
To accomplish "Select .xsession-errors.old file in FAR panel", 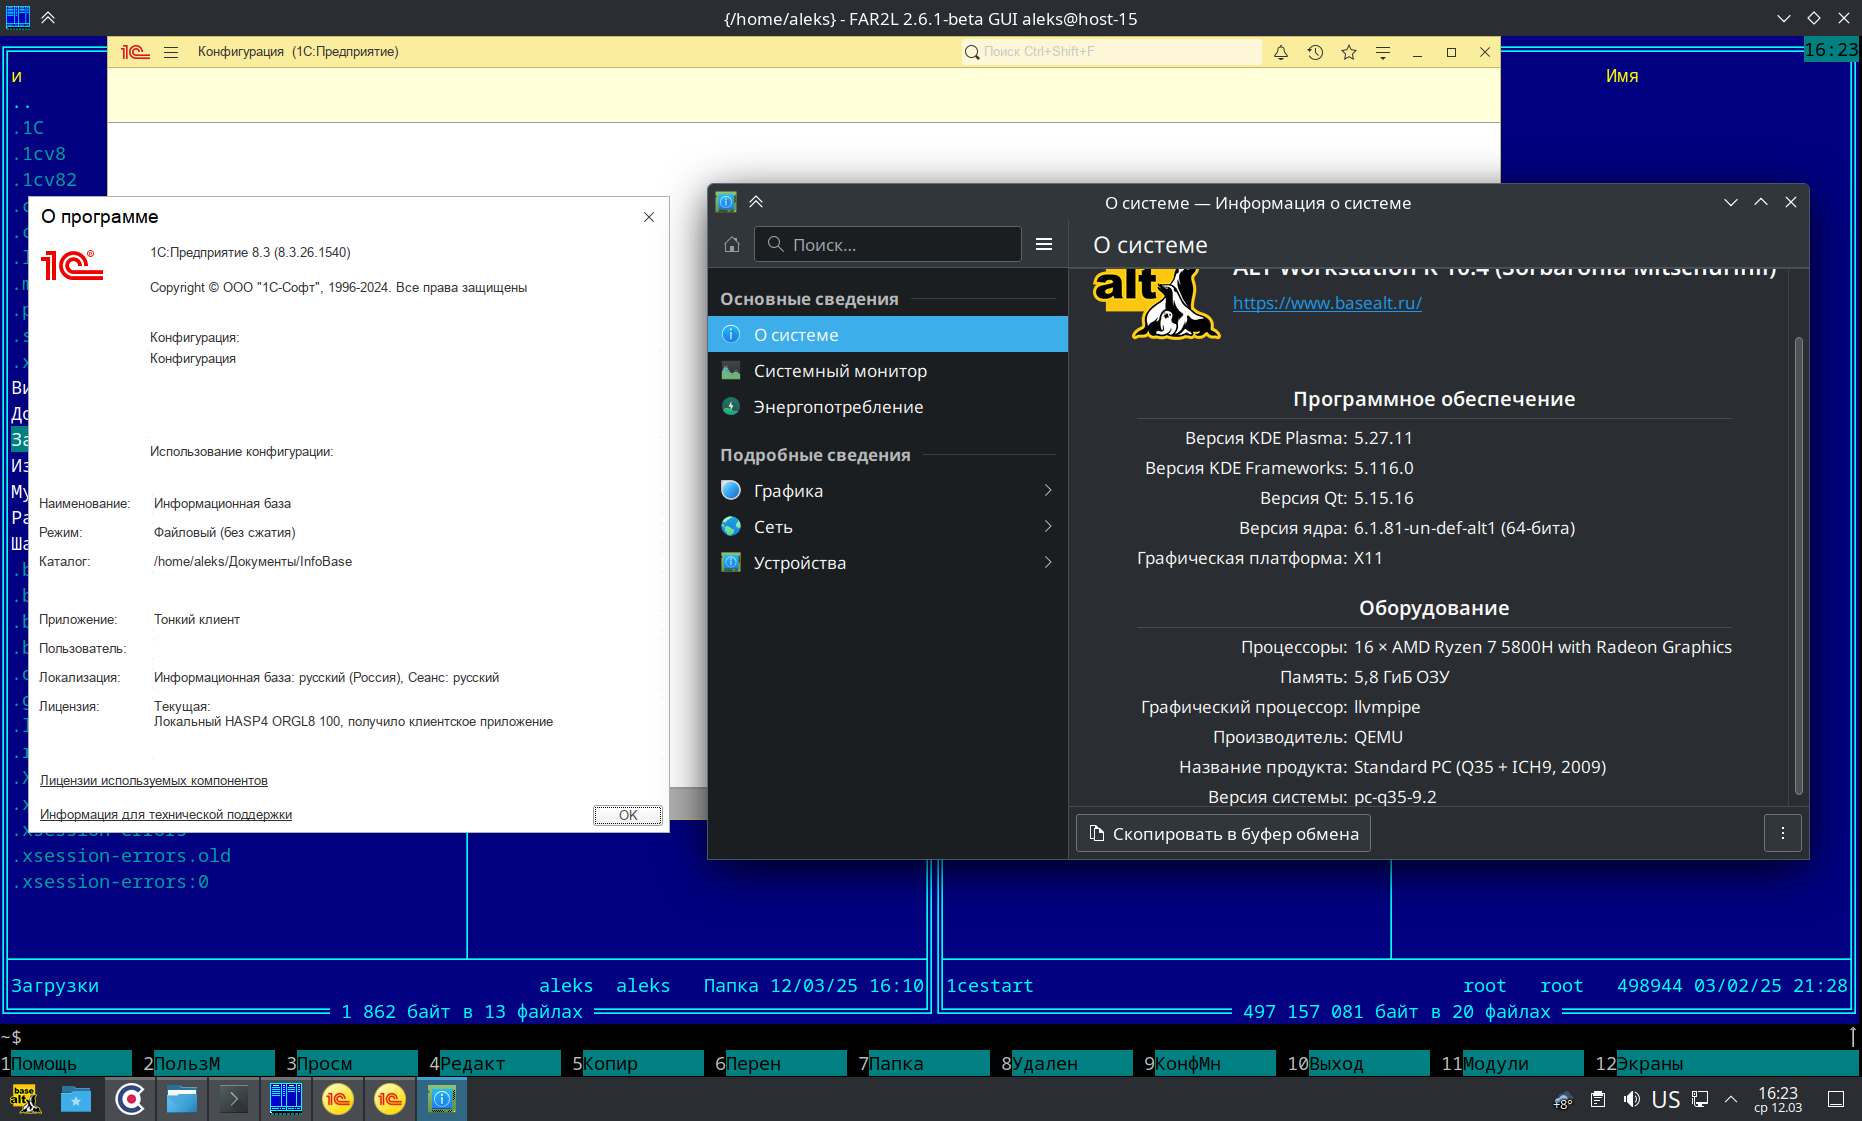I will click(x=121, y=856).
